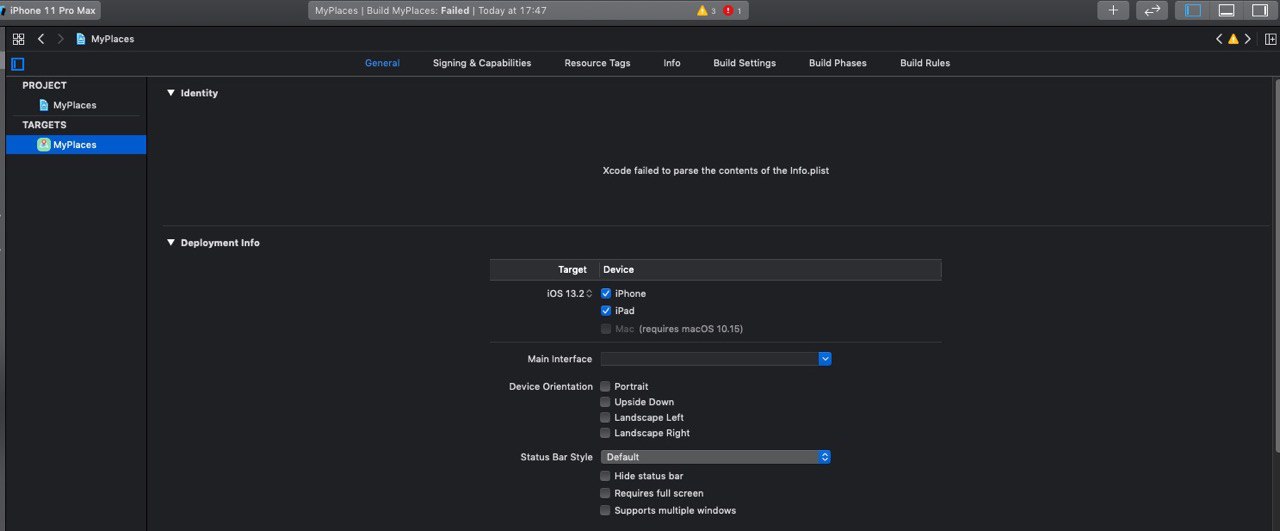Toggle the project and targets list sidebar
The image size is (1280, 531).
click(17, 63)
